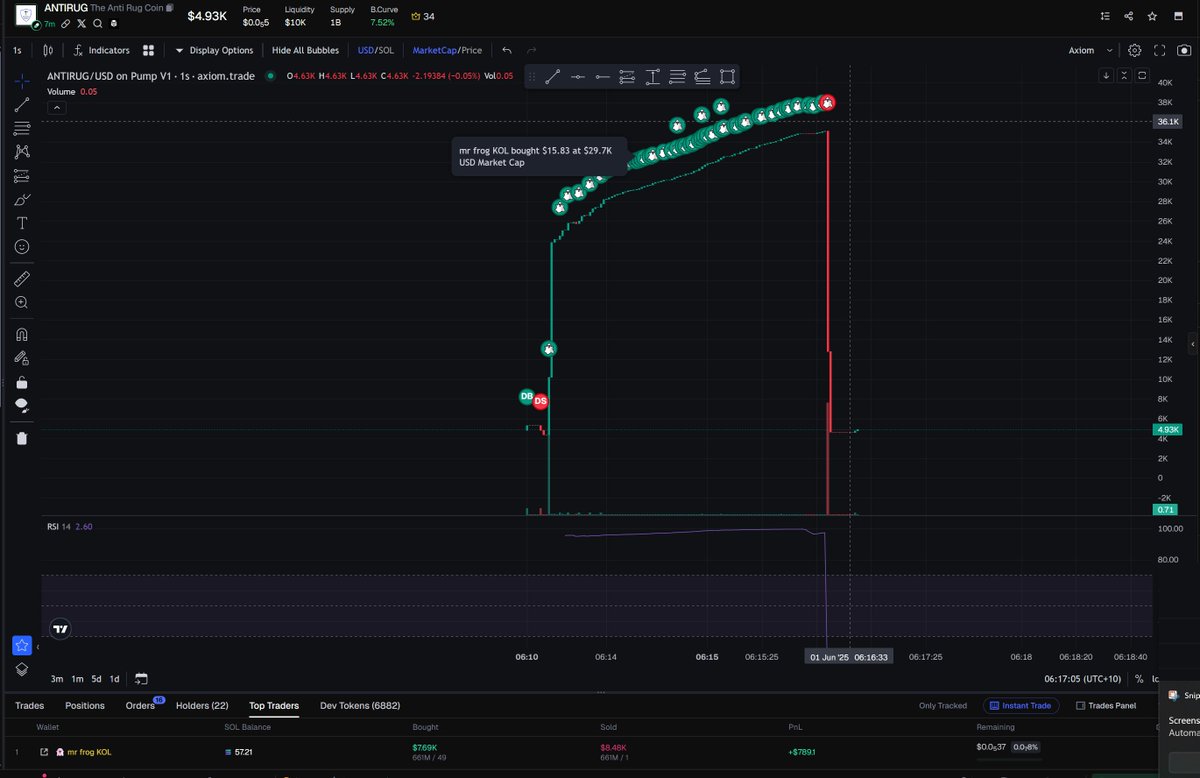Screen dimensions: 1200x778
Task: Collapse the pane with chevrons button
Action: click(1125, 75)
